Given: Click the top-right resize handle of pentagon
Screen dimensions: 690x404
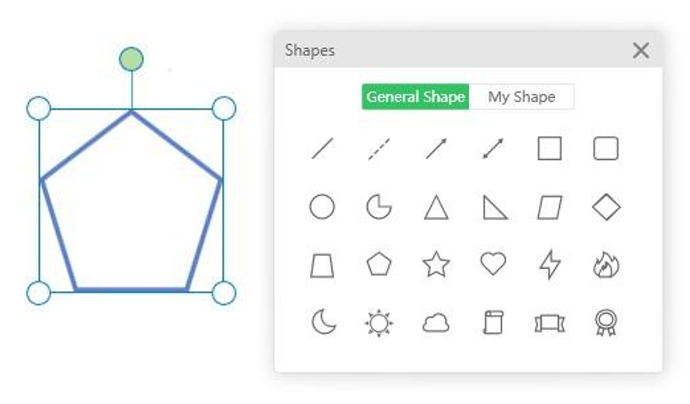Looking at the screenshot, I should (224, 108).
